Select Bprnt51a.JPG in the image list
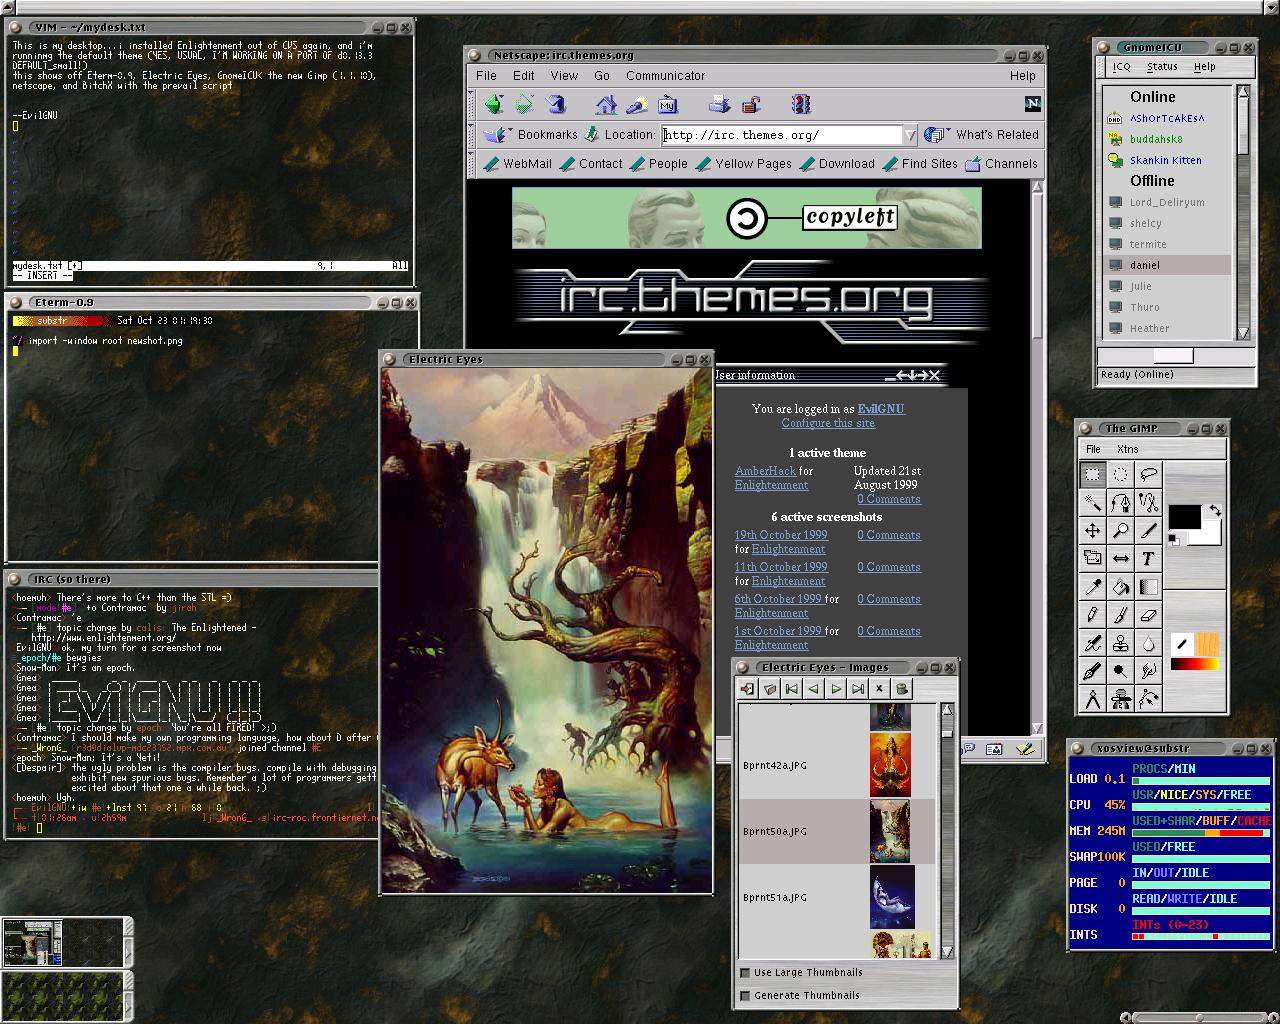 click(x=775, y=897)
